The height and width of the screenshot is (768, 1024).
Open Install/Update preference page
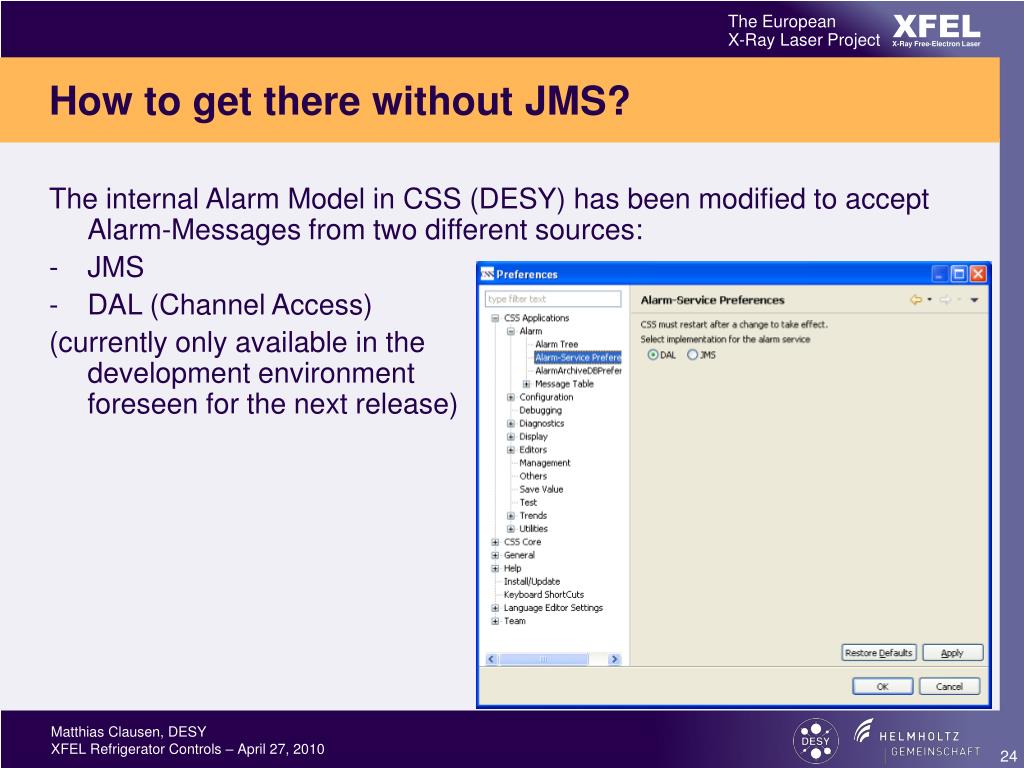click(x=532, y=581)
